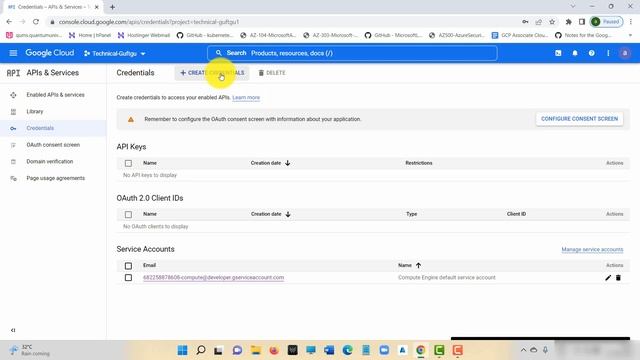Sort API Keys by Creation date arrow
The image size is (640, 360).
click(x=287, y=163)
